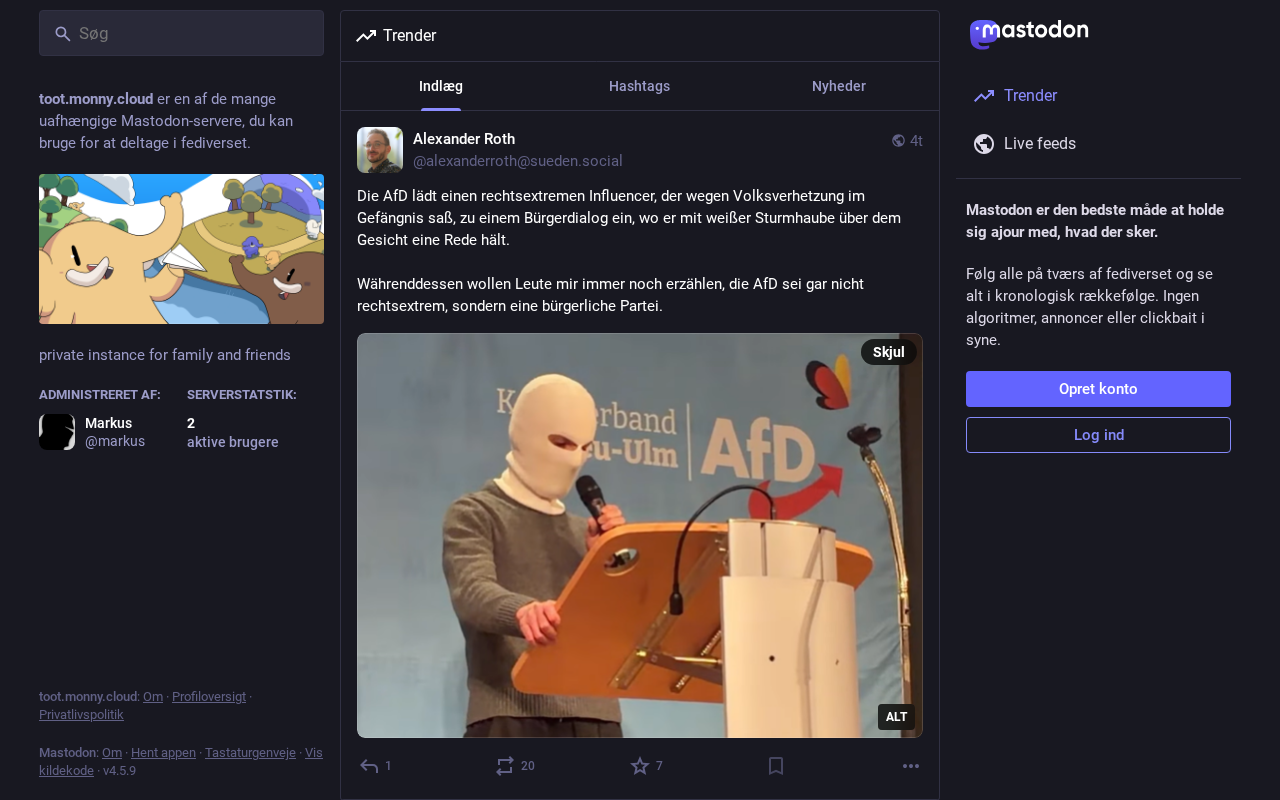Open Trender in right navigation
The image size is (1280, 800).
(1098, 95)
